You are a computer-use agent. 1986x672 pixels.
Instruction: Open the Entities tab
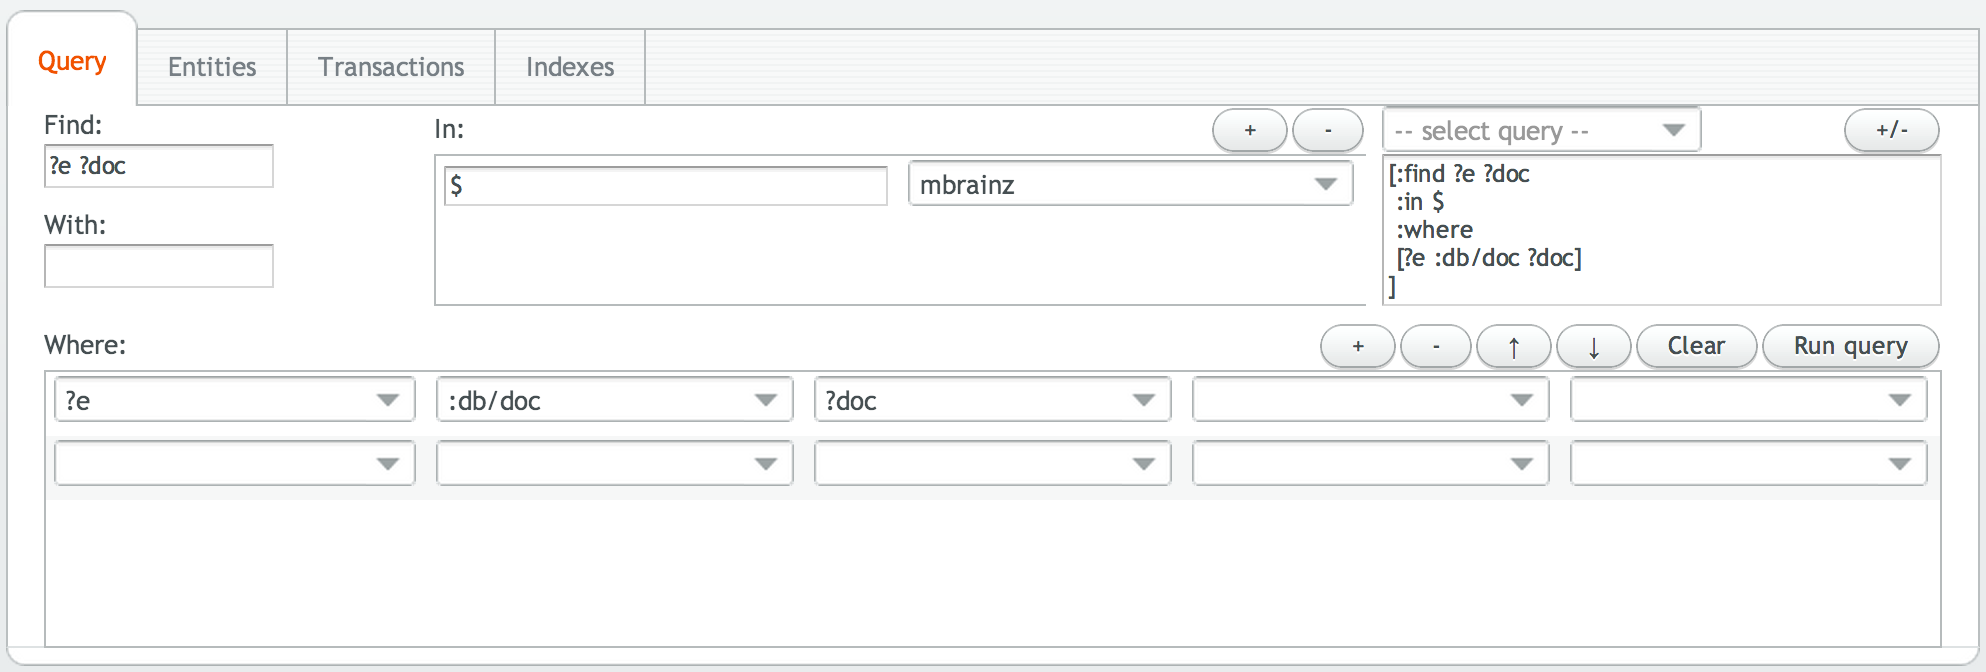tap(212, 67)
